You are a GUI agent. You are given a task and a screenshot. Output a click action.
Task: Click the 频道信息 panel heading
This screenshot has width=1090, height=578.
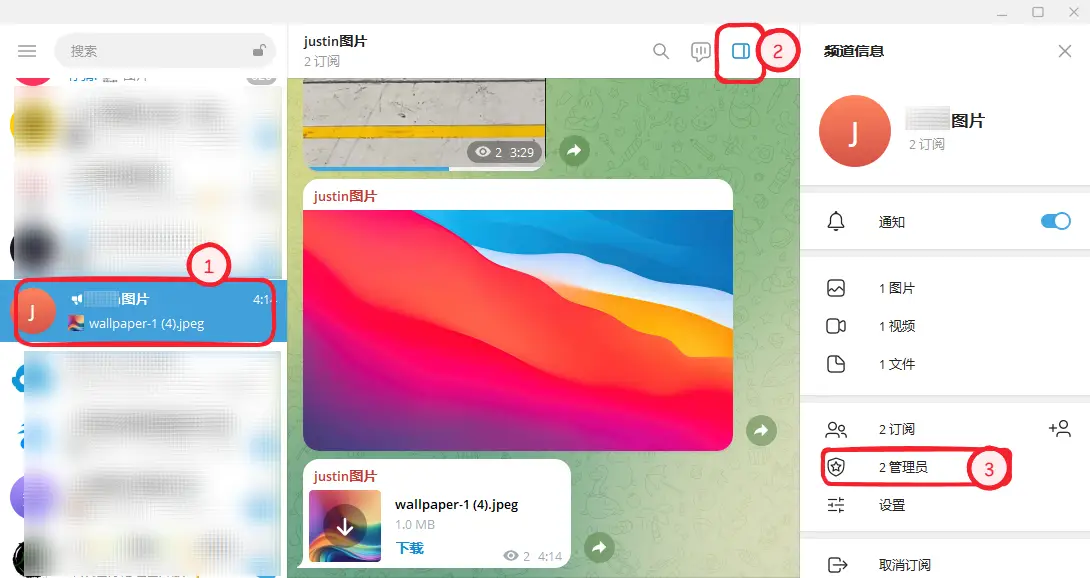tap(854, 51)
